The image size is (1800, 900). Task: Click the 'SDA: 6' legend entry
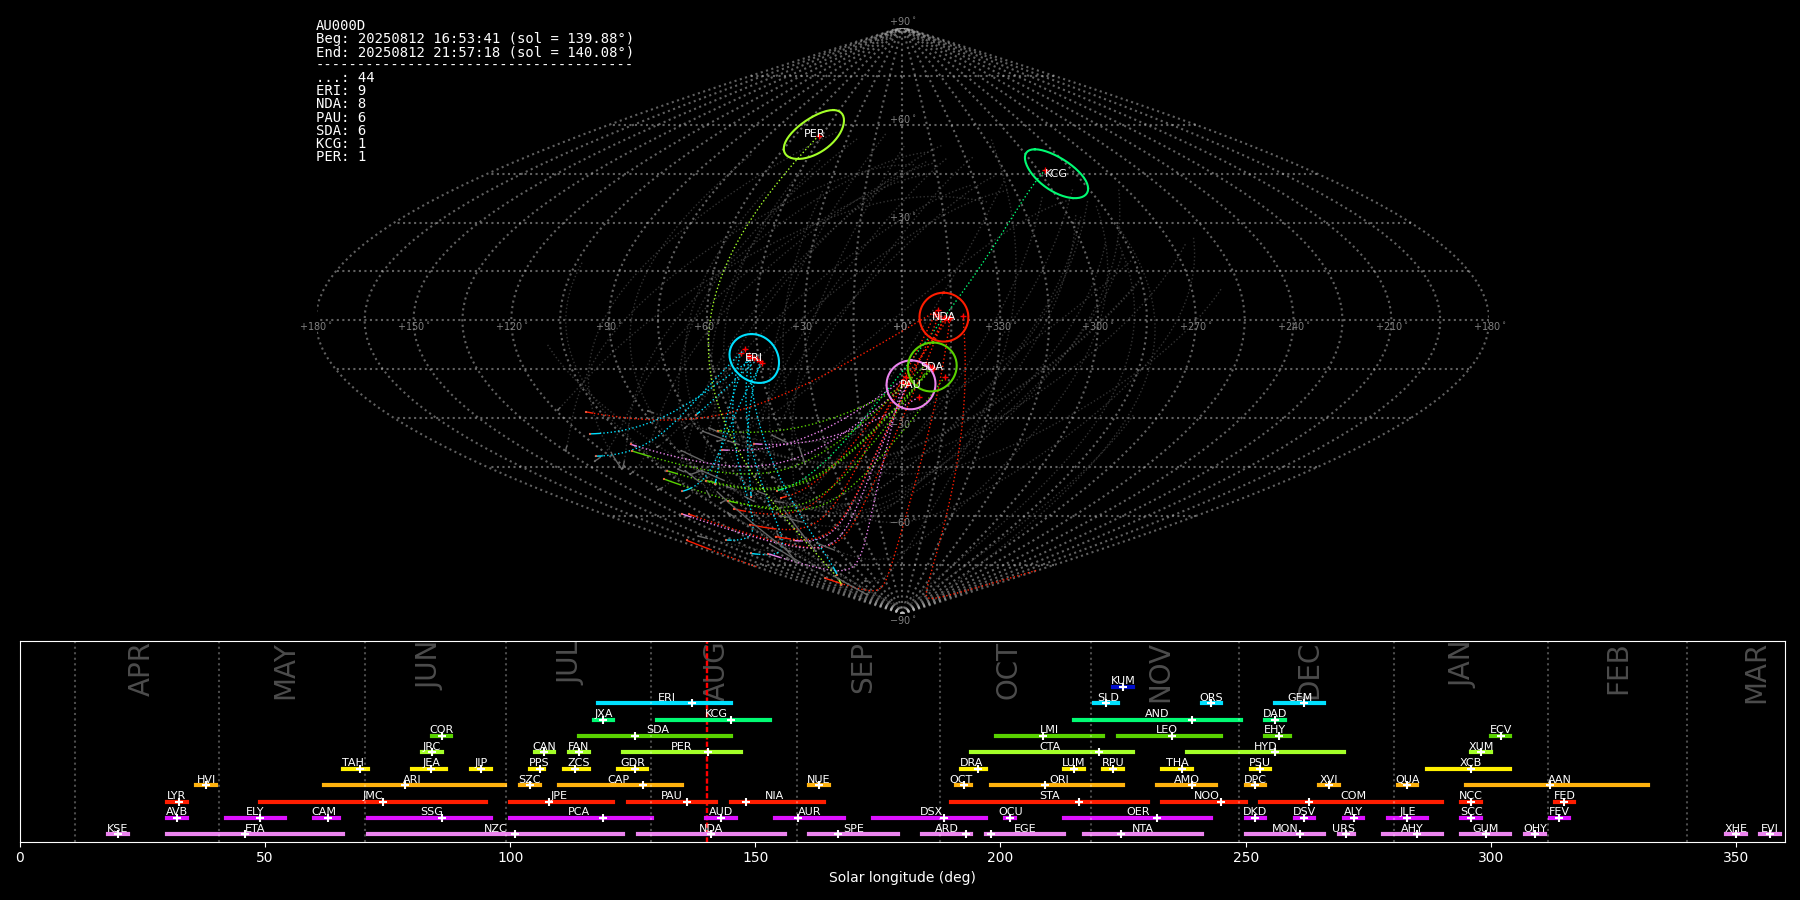(341, 131)
